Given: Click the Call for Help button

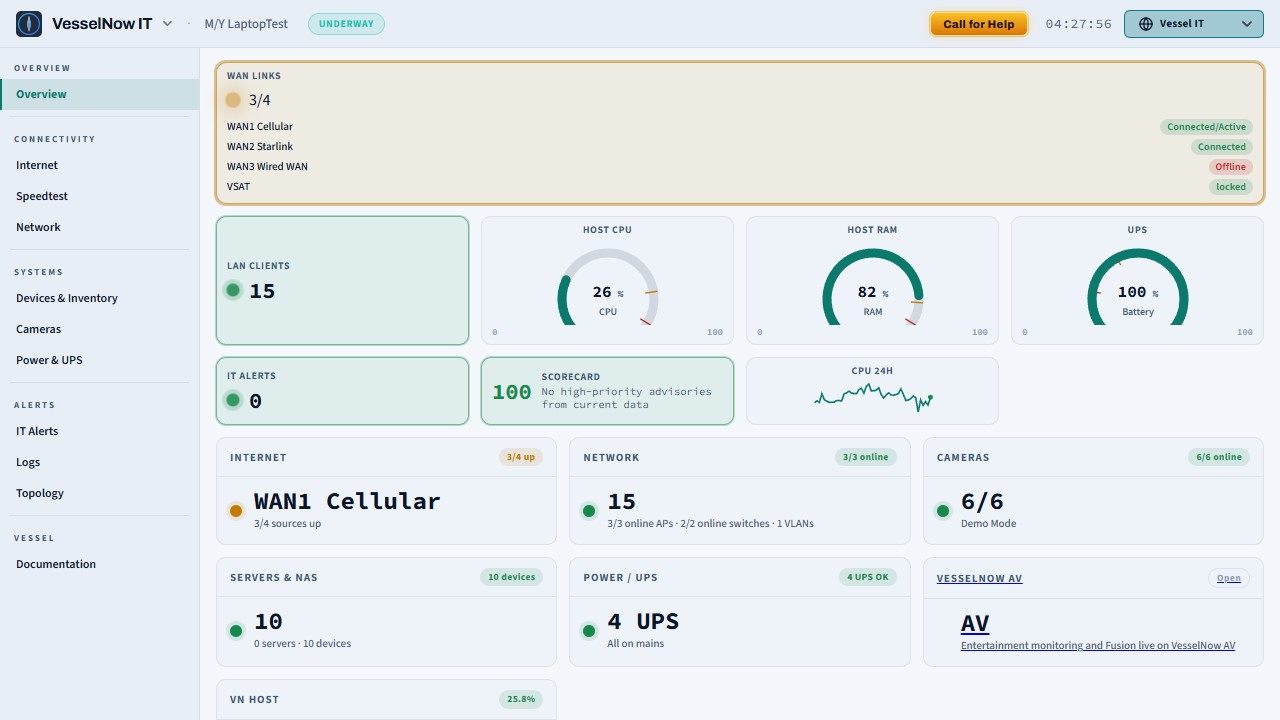Looking at the screenshot, I should click(978, 24).
